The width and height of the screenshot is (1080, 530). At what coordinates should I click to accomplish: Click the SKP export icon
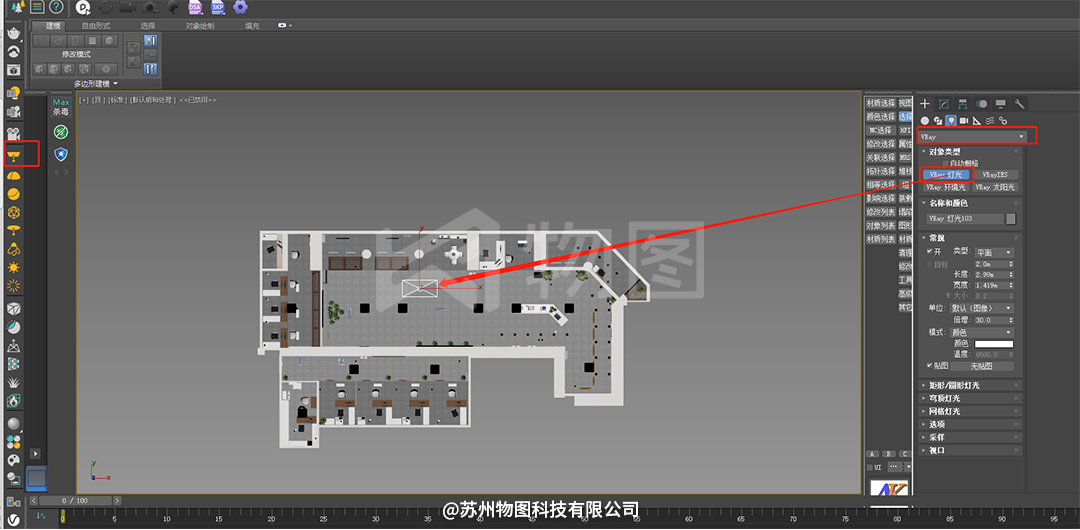tap(217, 7)
